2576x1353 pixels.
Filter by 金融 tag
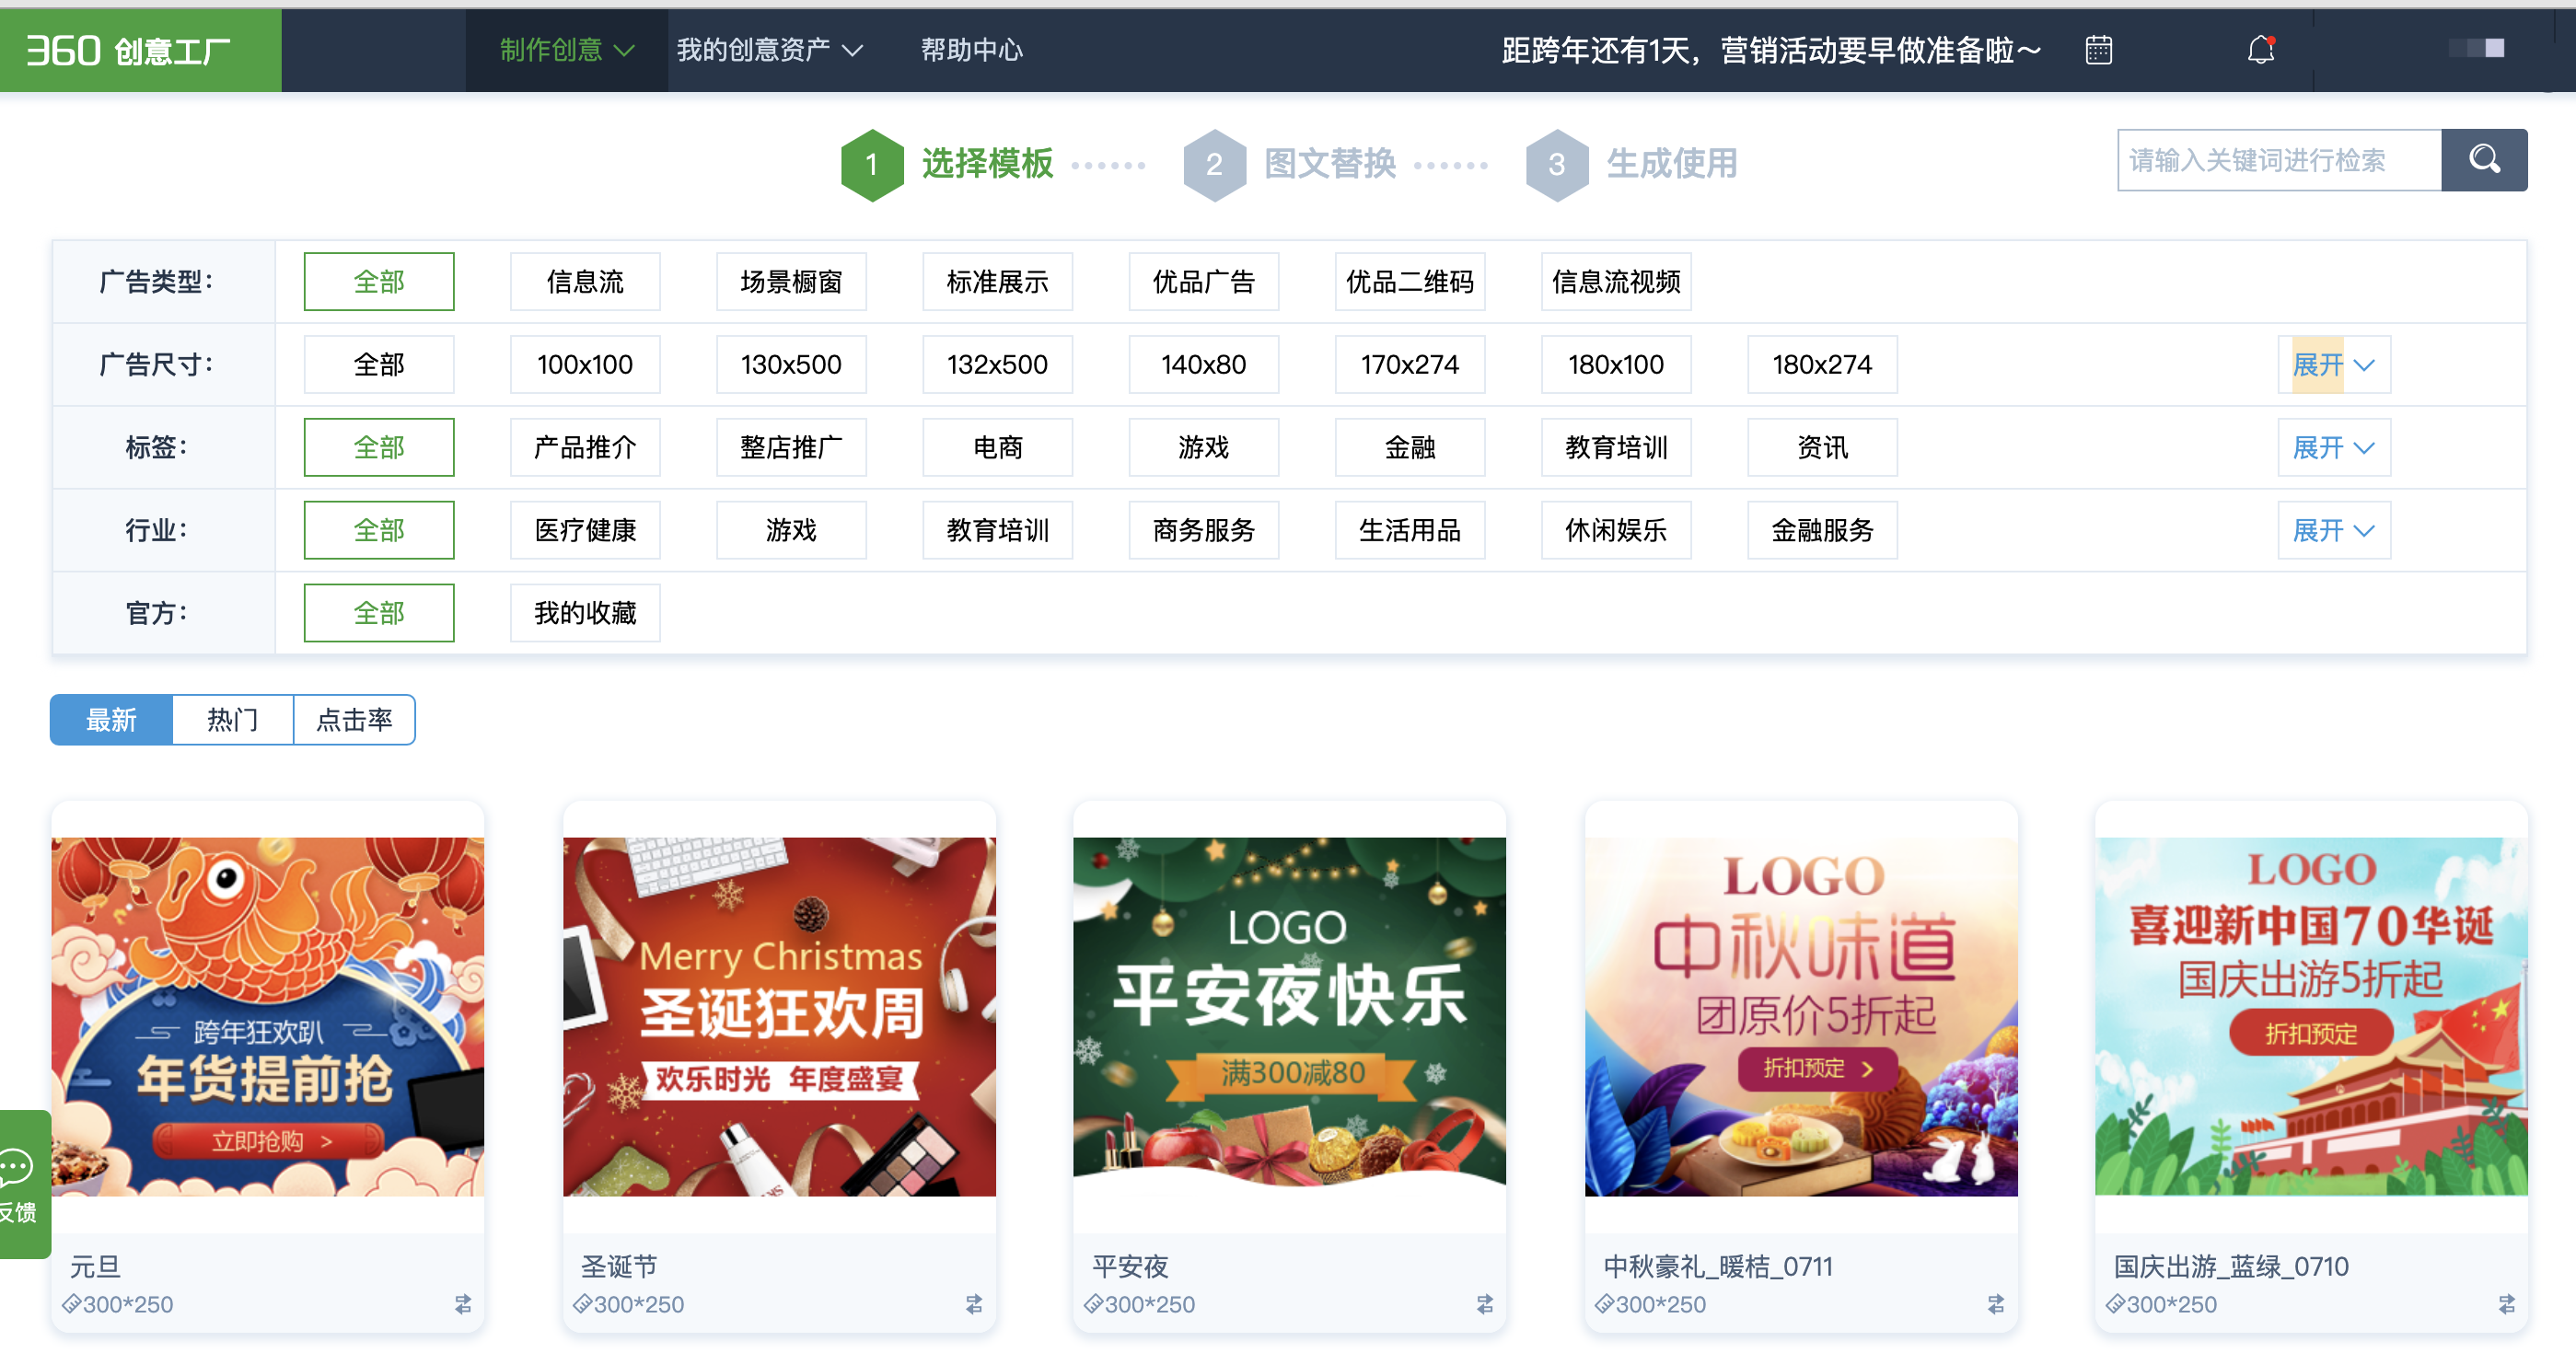tap(1410, 448)
